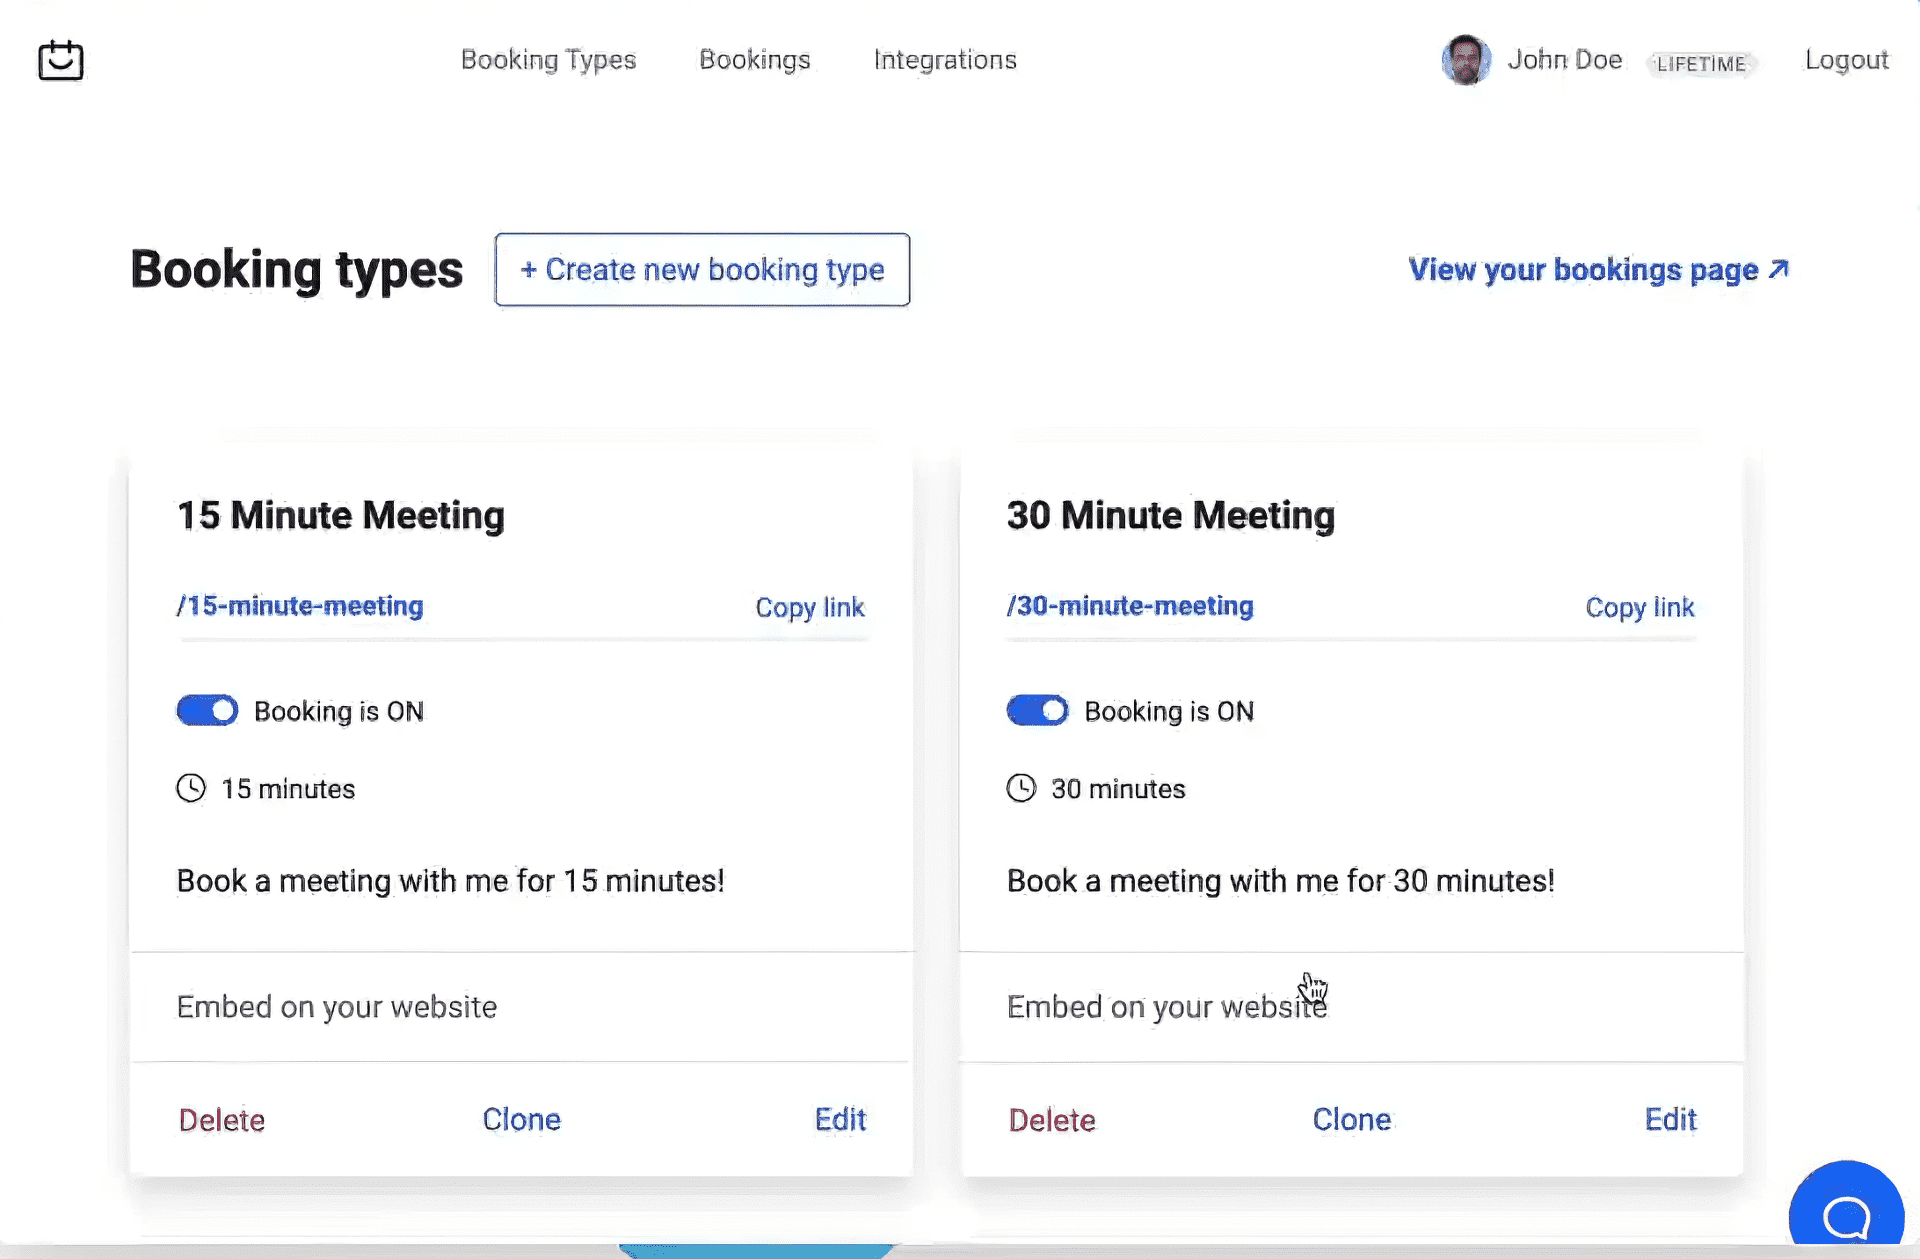Delete the 30 Minute Meeting booking type
The width and height of the screenshot is (1920, 1259).
click(x=1051, y=1119)
